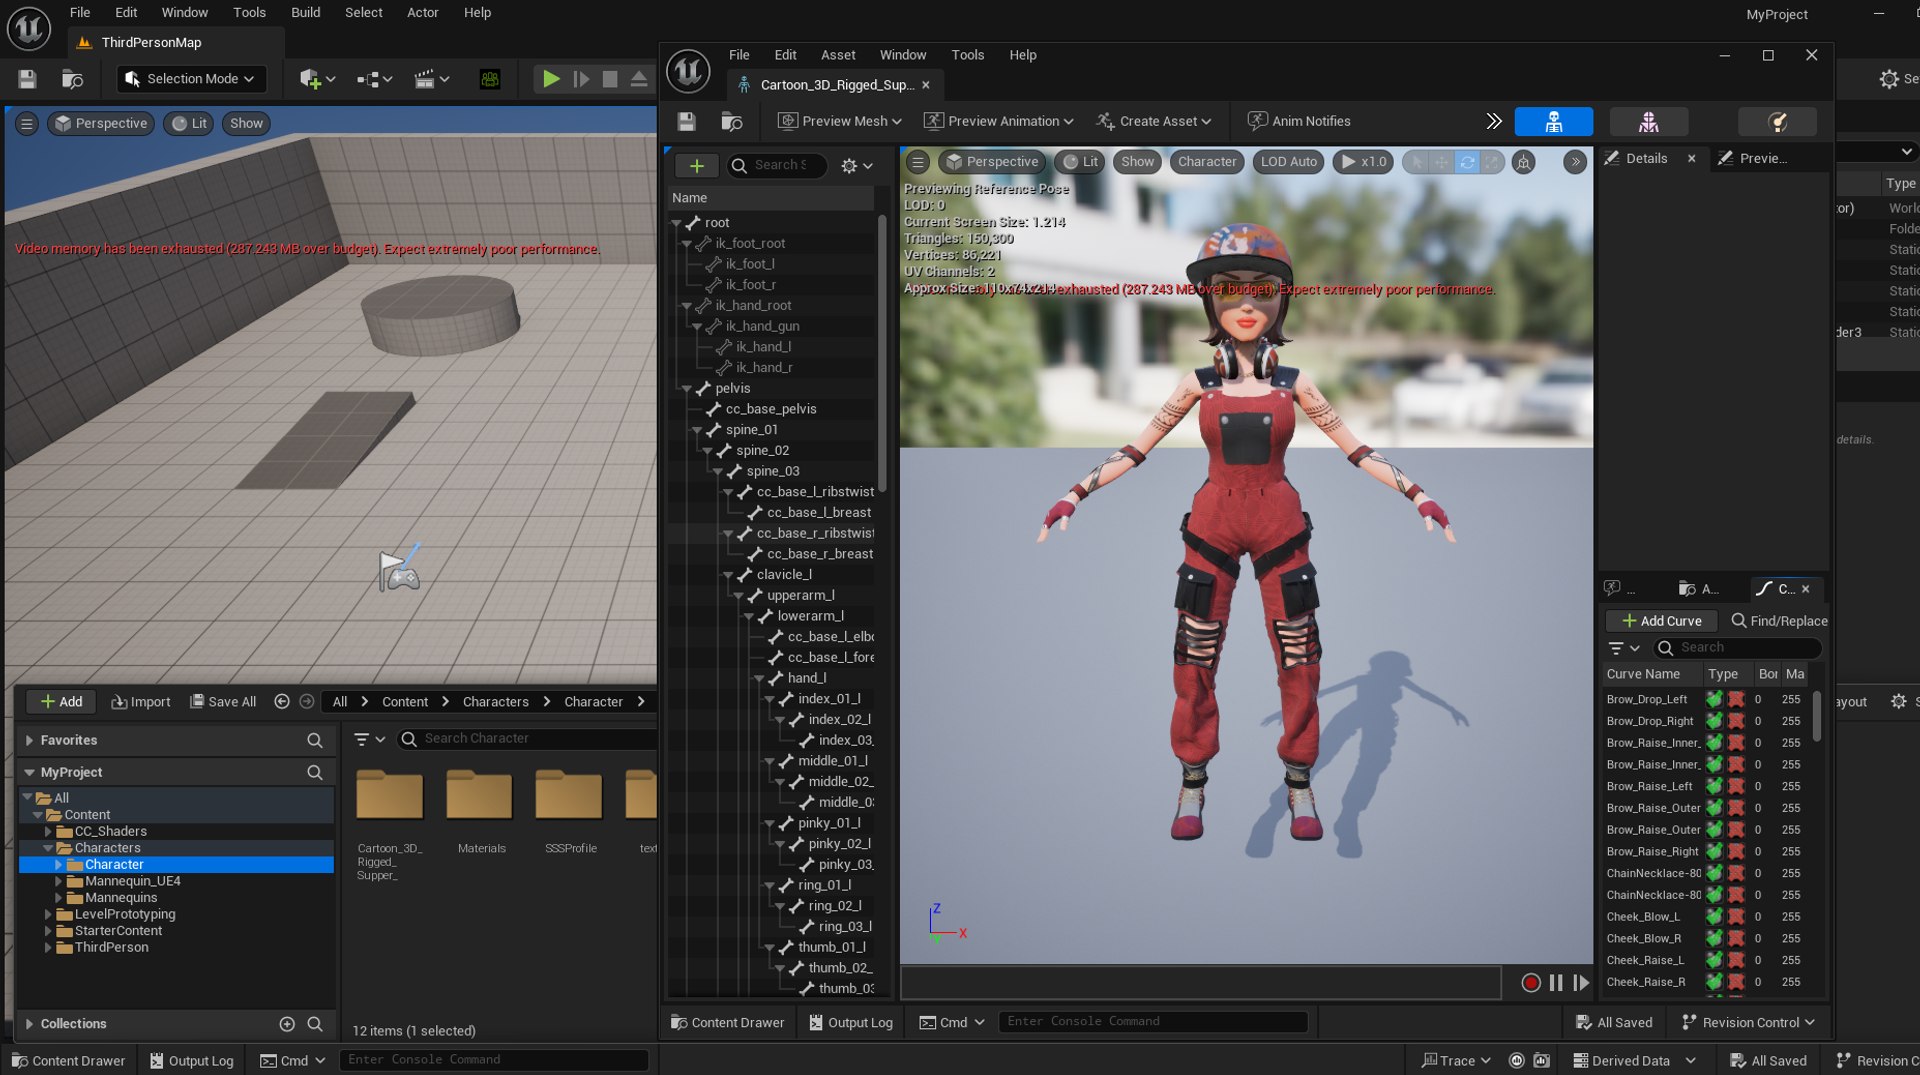Open Browse Content icon in main toolbar
The width and height of the screenshot is (1920, 1075).
click(72, 79)
